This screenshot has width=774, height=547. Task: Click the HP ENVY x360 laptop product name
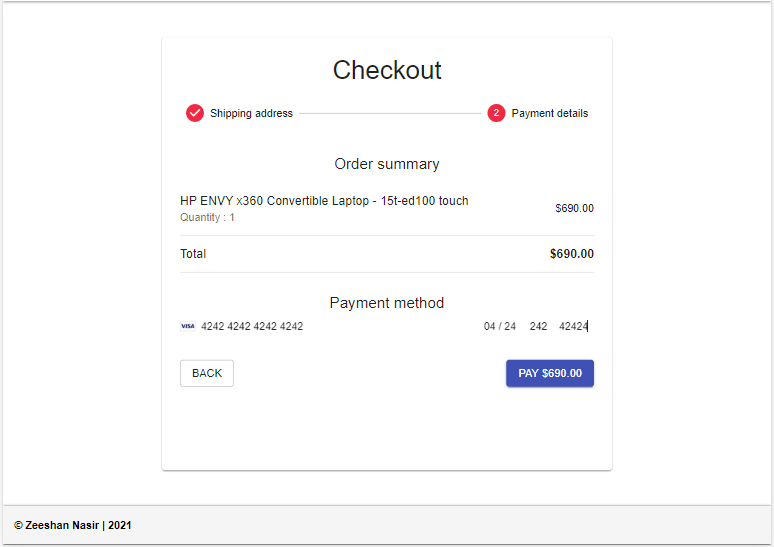(x=324, y=201)
